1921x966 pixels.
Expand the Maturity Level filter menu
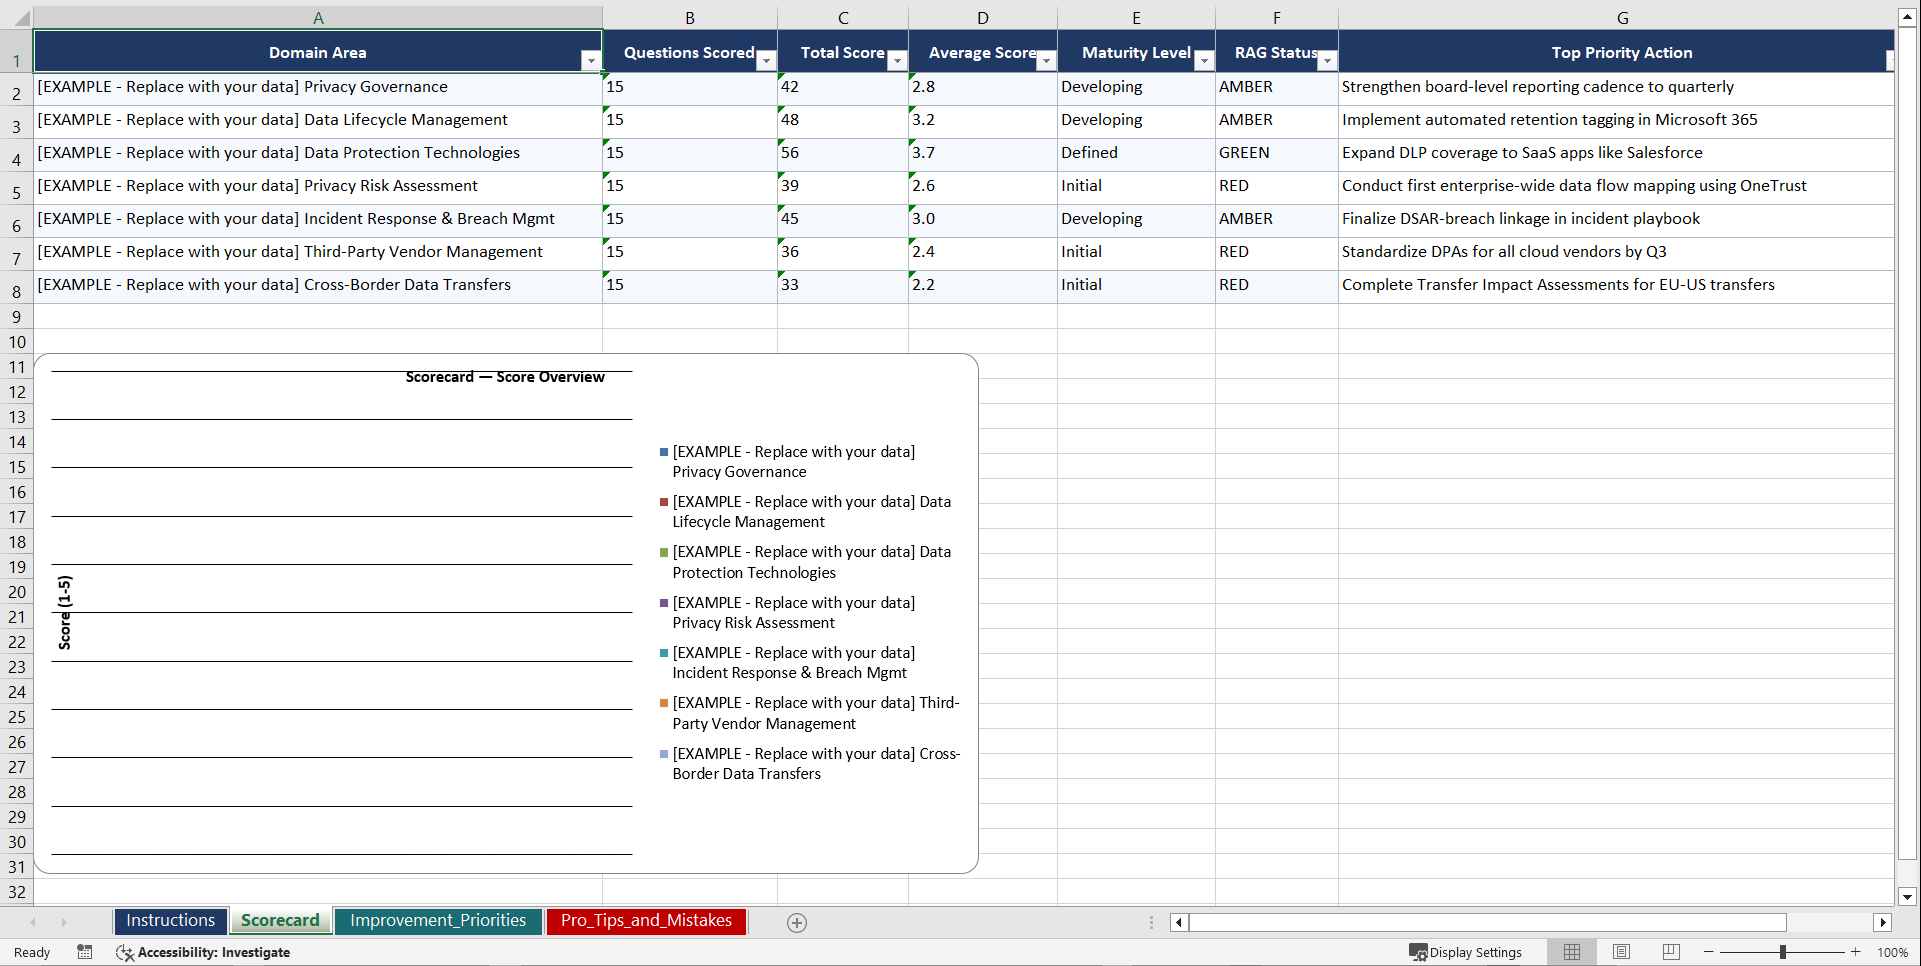(x=1204, y=61)
